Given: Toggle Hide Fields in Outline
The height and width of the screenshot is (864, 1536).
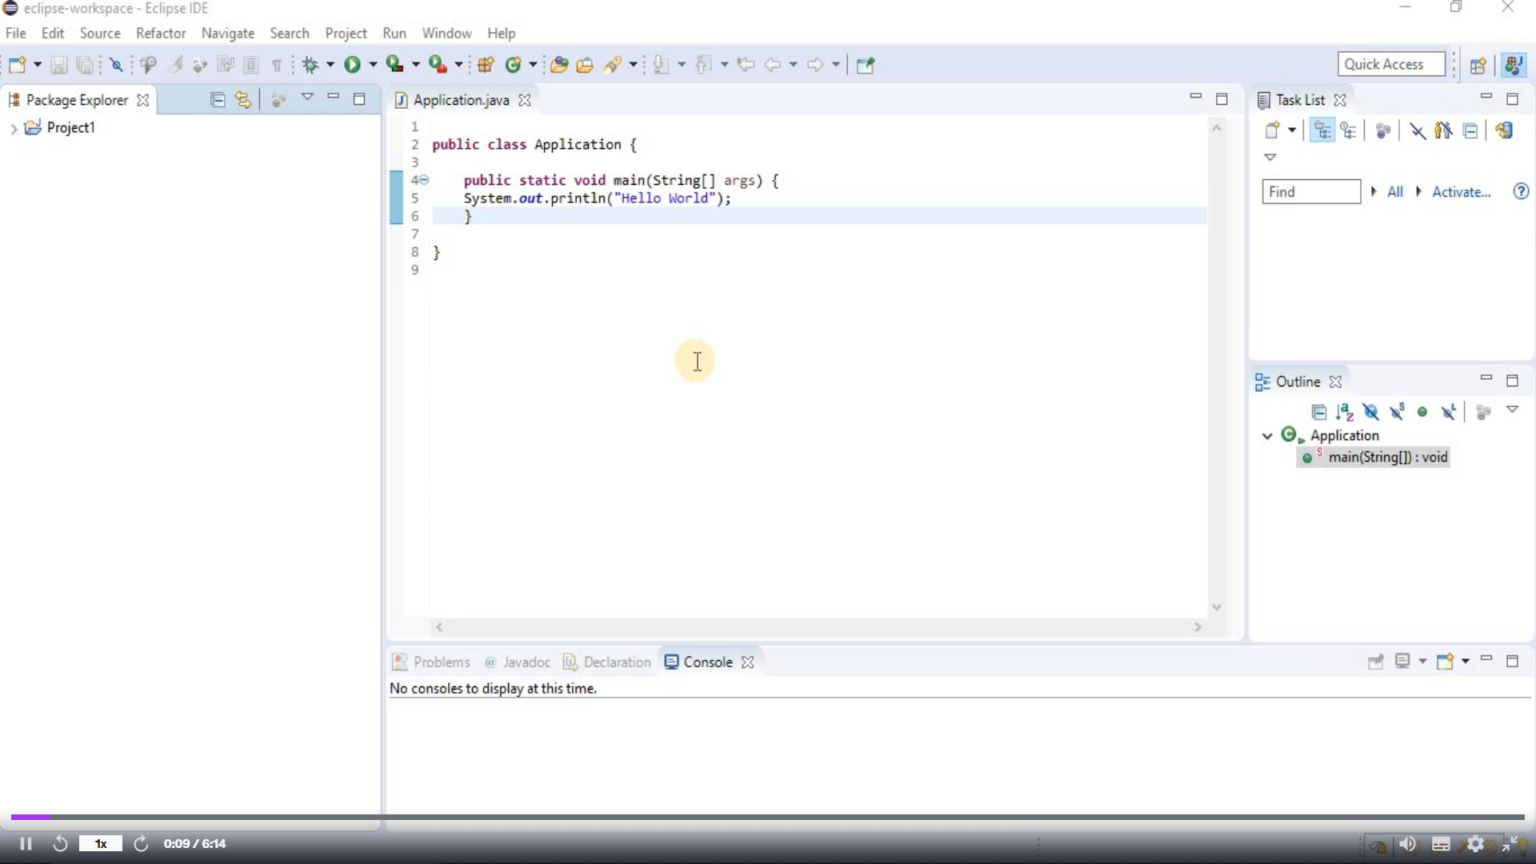Looking at the screenshot, I should (1371, 412).
